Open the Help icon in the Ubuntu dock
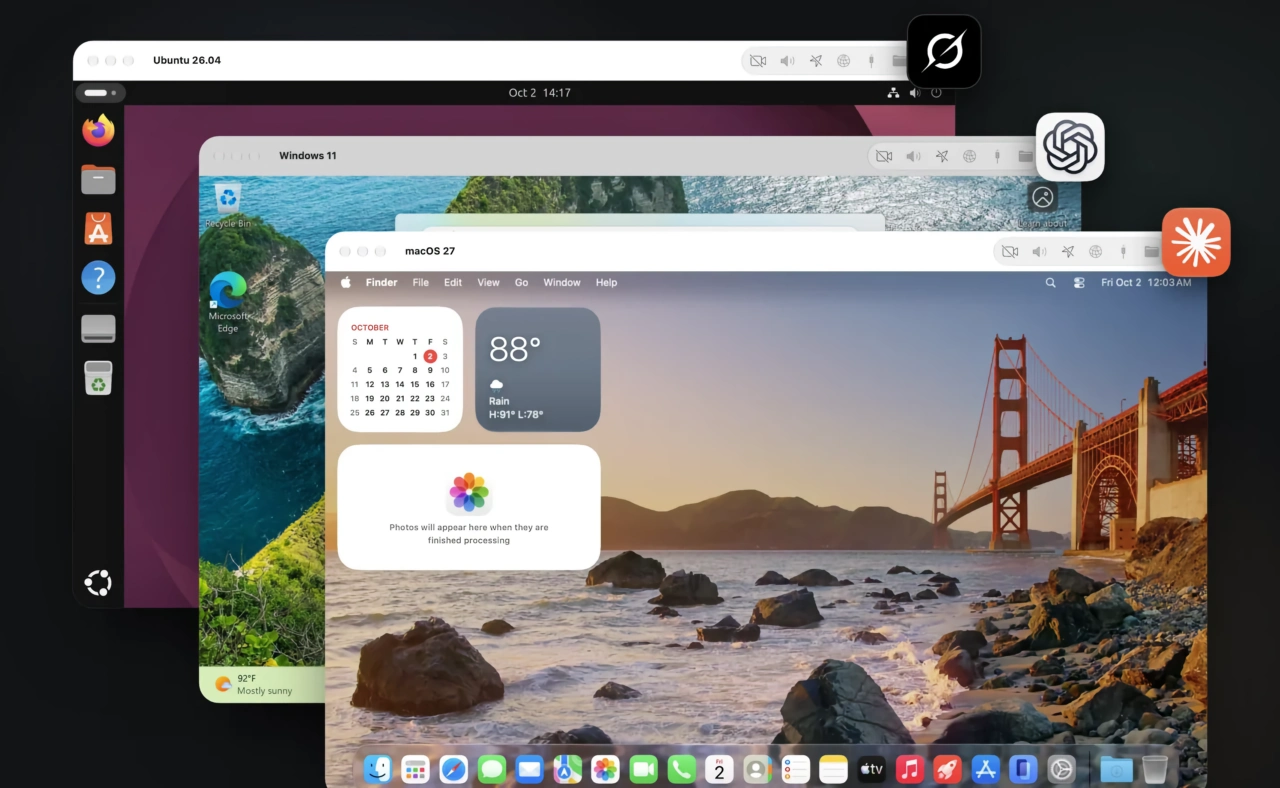1280x788 pixels. coord(98,277)
